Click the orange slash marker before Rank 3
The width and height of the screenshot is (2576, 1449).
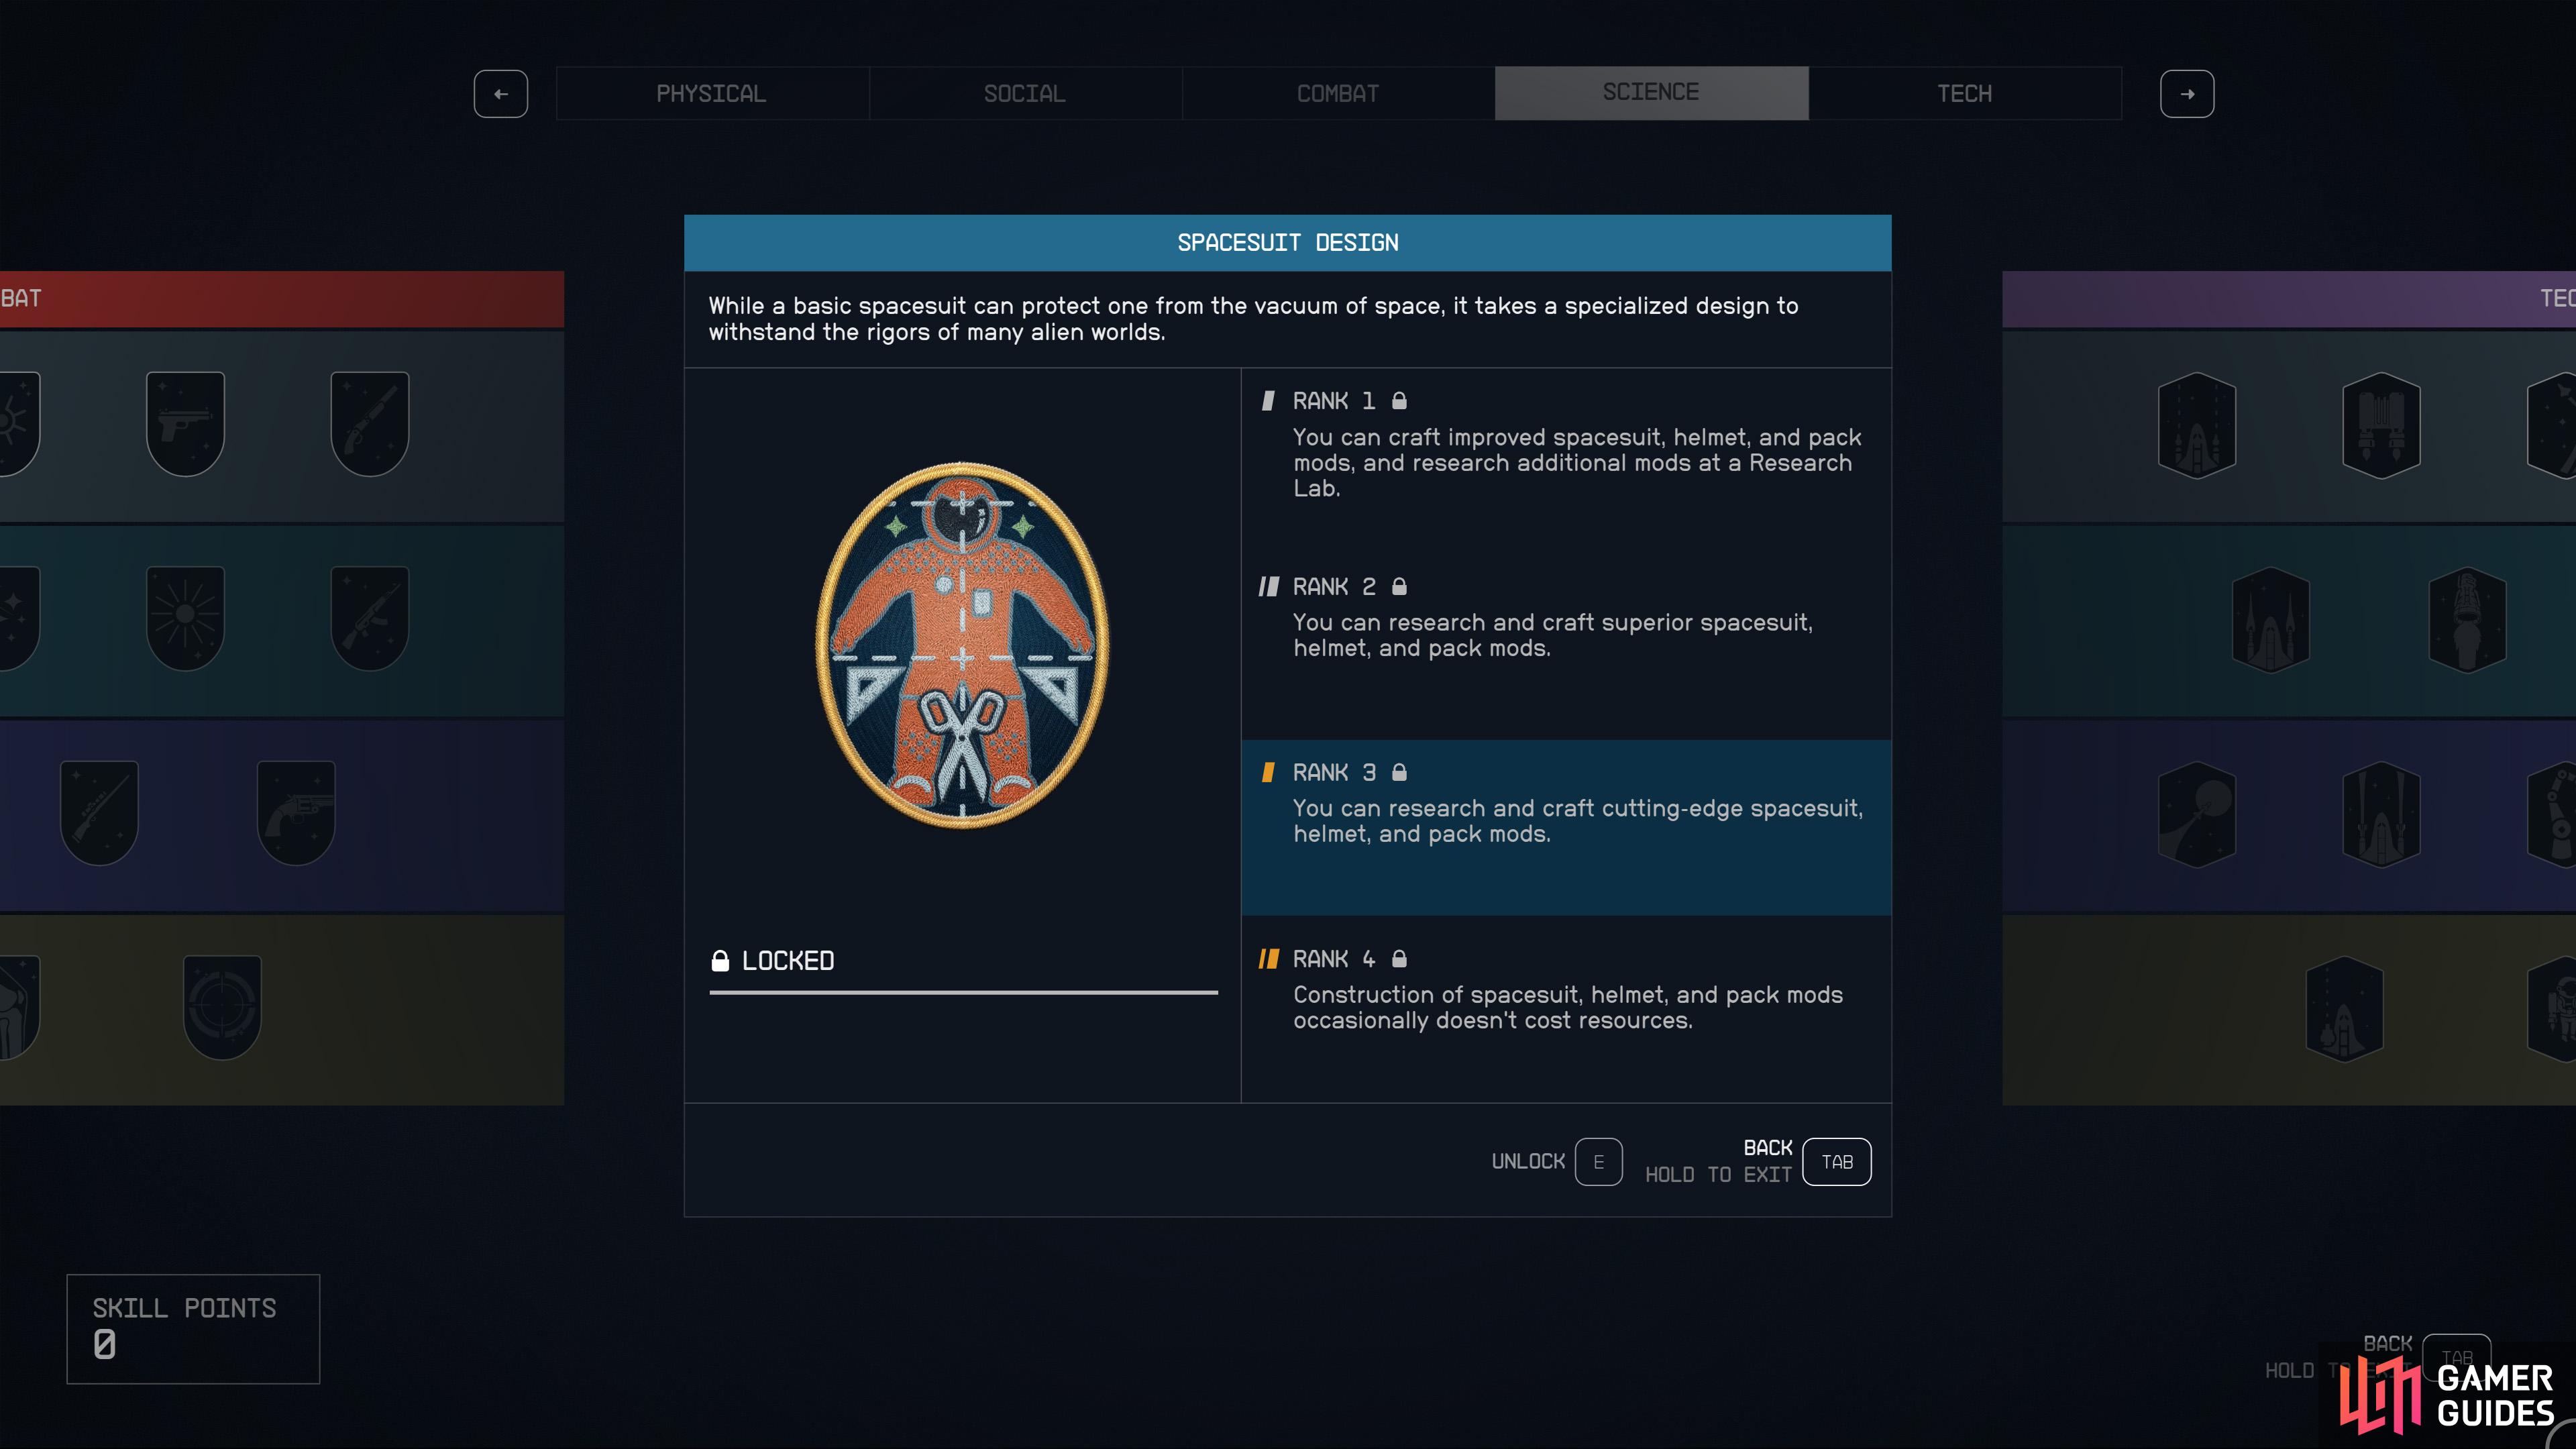[1268, 773]
